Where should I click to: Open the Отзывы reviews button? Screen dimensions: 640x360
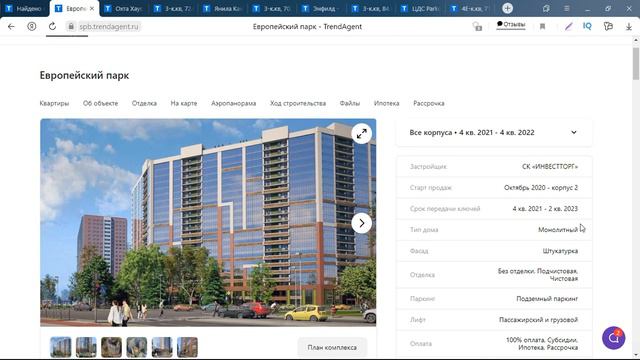[x=511, y=25]
